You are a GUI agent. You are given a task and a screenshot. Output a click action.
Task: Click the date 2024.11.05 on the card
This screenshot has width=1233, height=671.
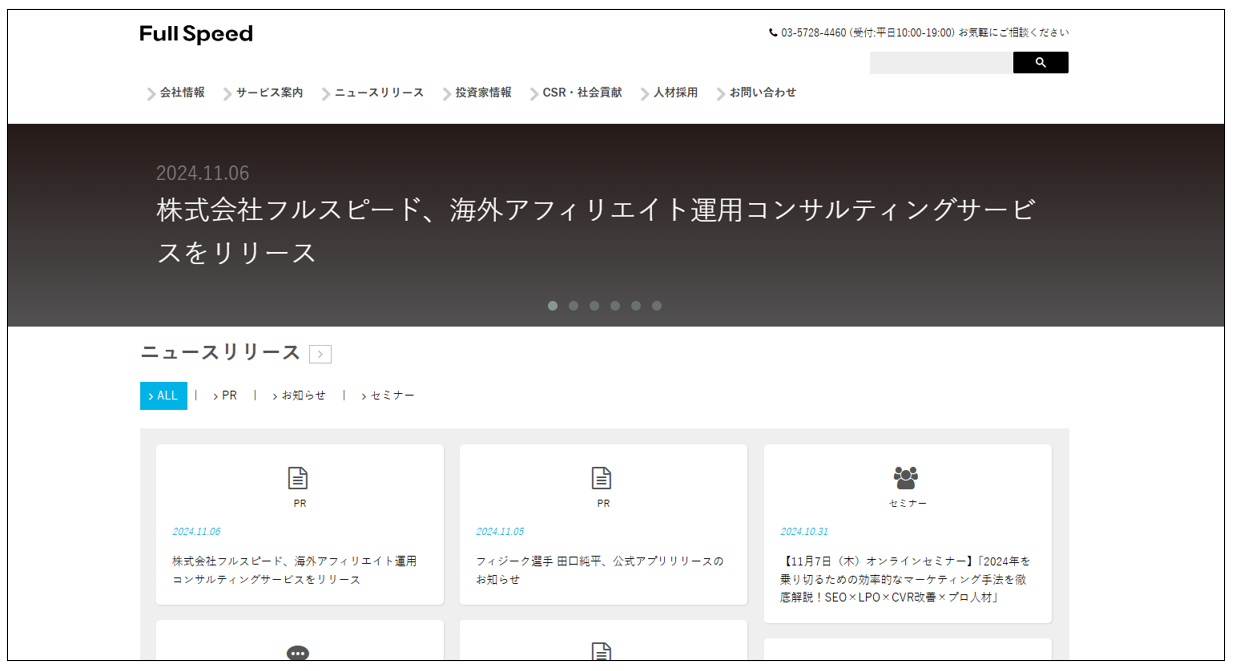click(500, 532)
